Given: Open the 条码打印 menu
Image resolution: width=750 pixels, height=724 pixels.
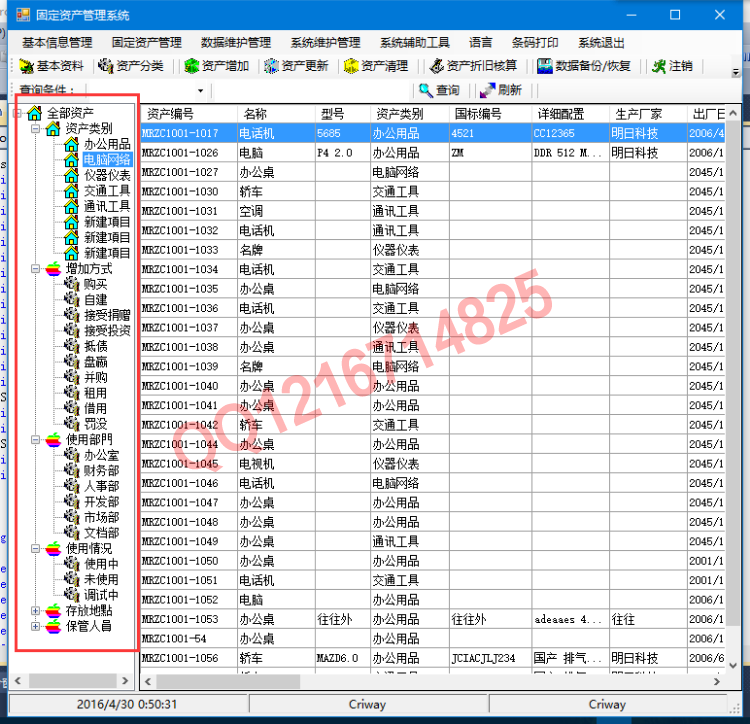Looking at the screenshot, I should click(535, 43).
